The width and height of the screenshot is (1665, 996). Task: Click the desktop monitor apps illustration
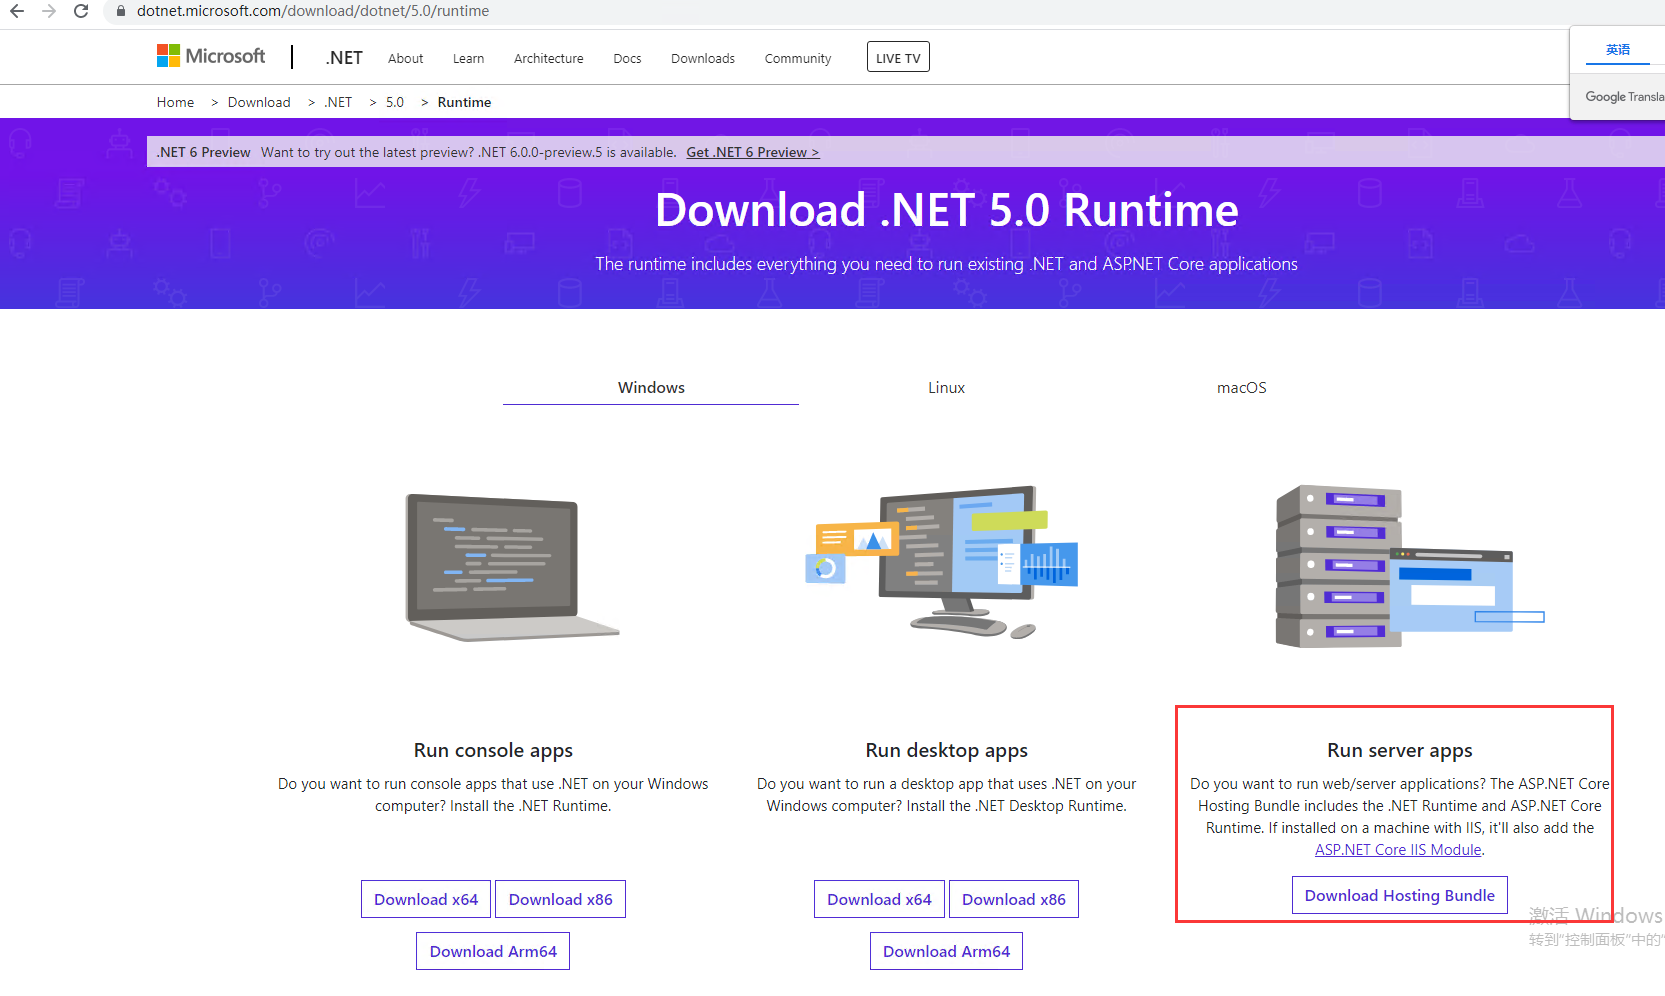(x=942, y=562)
